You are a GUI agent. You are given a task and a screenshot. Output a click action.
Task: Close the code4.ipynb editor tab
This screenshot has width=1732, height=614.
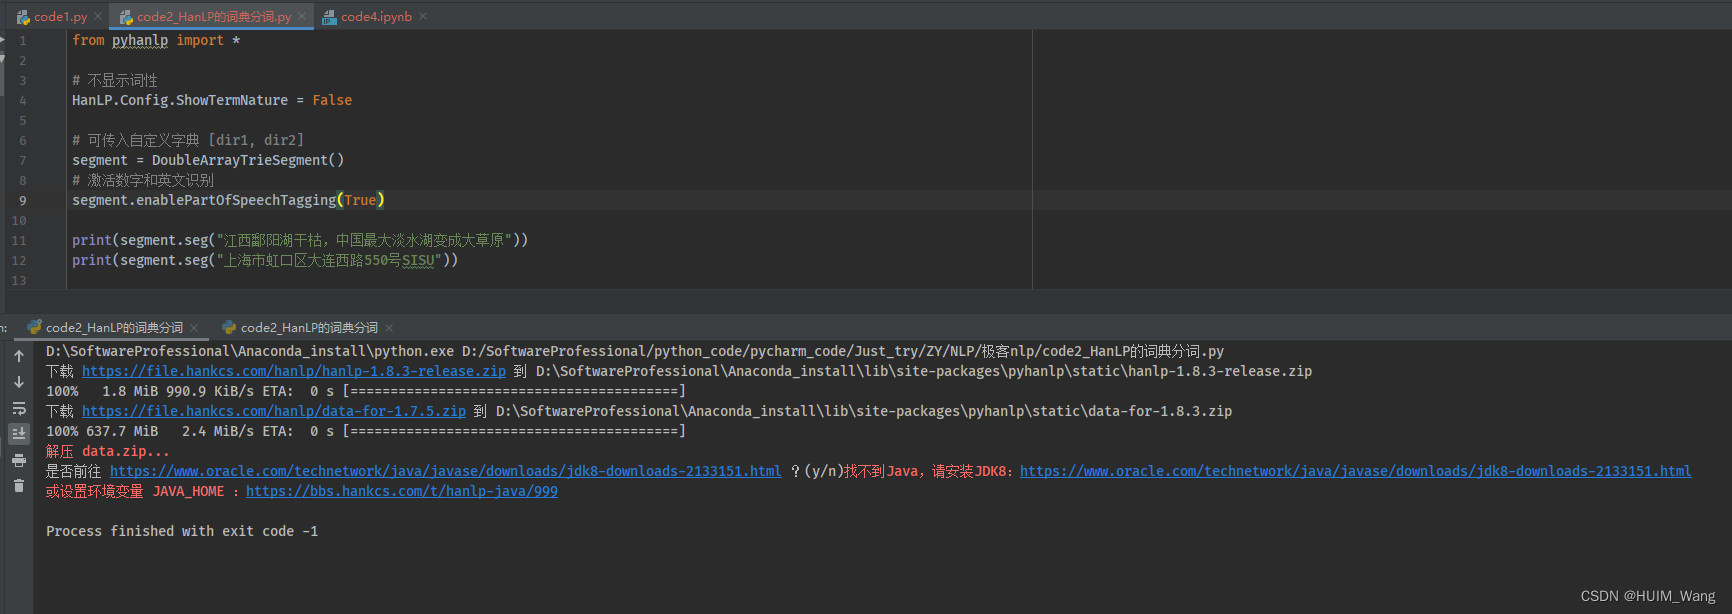pos(423,17)
